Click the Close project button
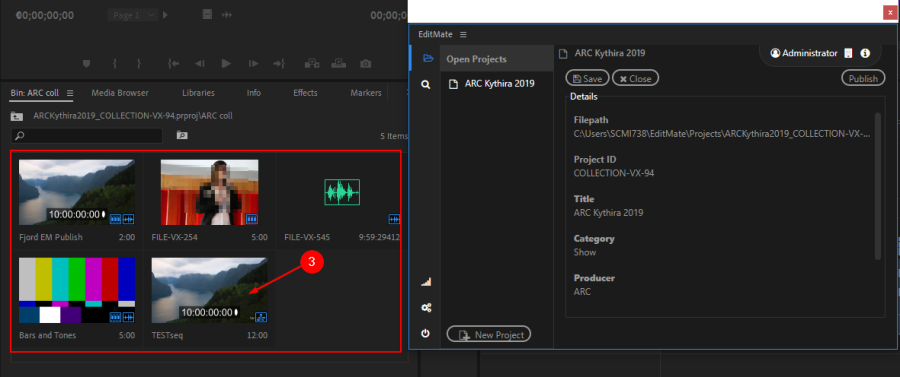 635,79
